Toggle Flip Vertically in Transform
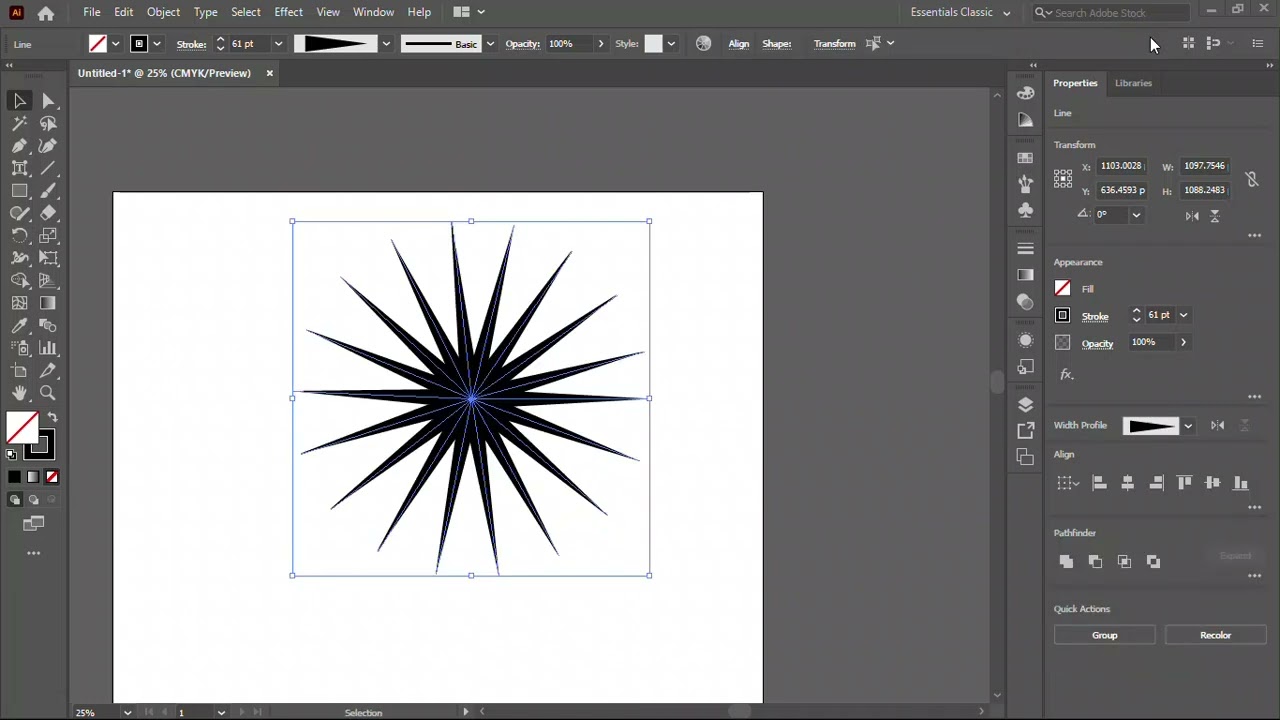 pyautogui.click(x=1215, y=215)
